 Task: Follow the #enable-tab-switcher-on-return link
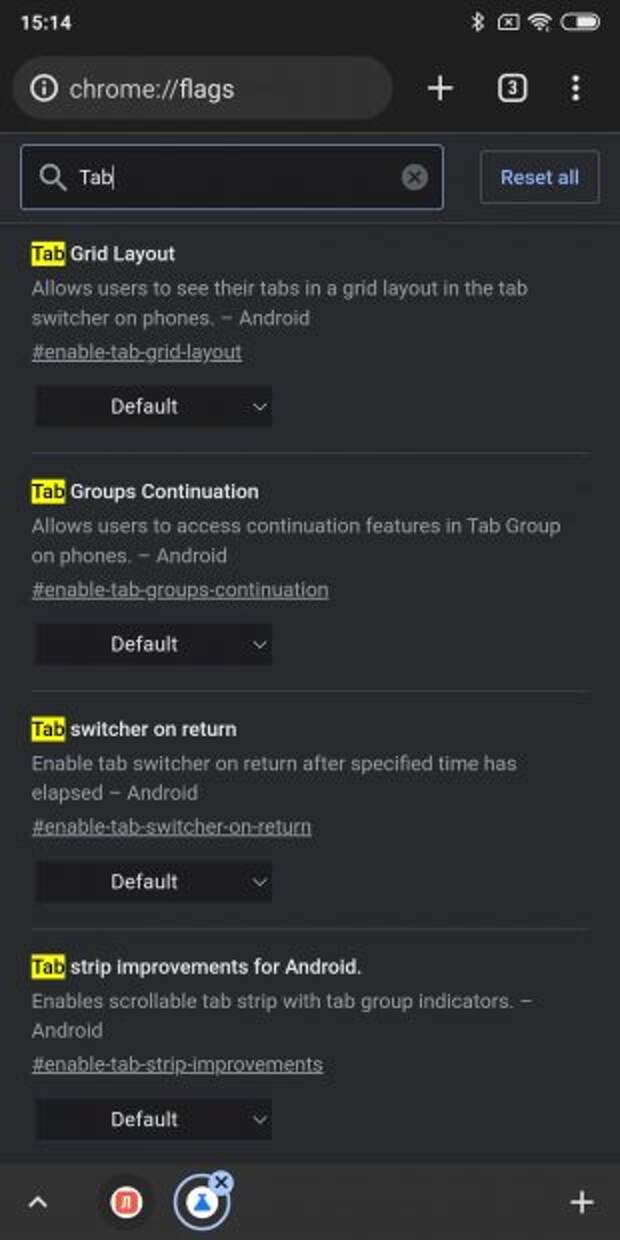(x=171, y=827)
